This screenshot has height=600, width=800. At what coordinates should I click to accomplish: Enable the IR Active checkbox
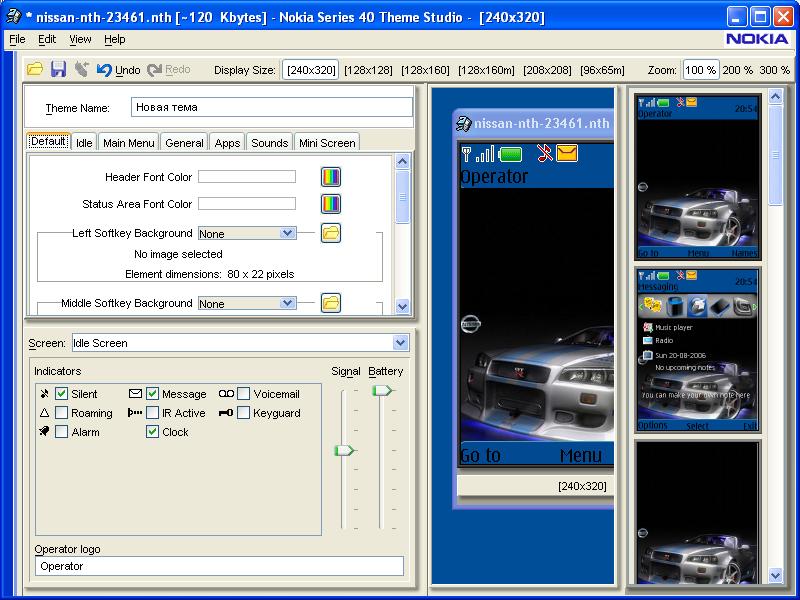pyautogui.click(x=153, y=413)
